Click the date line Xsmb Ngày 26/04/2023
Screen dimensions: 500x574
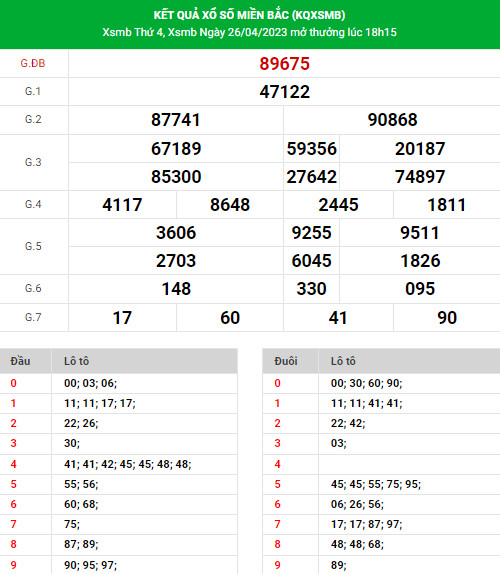click(x=228, y=32)
